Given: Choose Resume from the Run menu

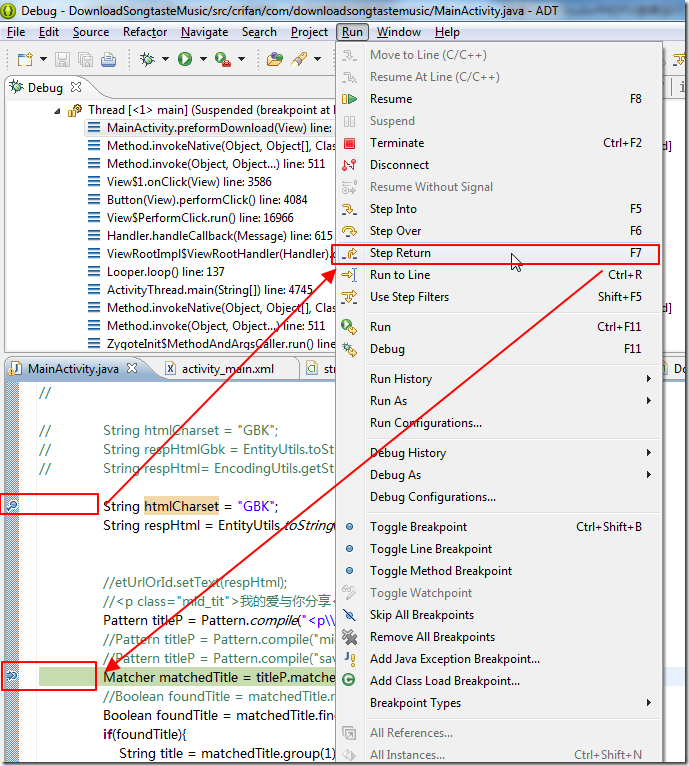Looking at the screenshot, I should click(498, 99).
